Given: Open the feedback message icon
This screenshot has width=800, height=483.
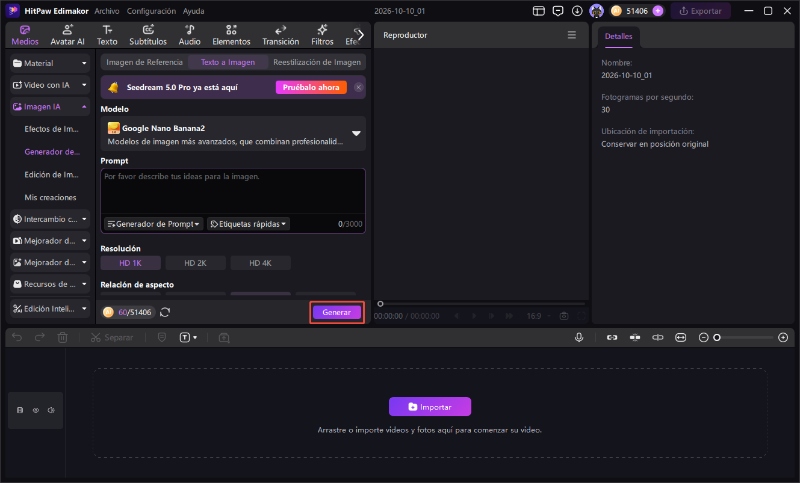Looking at the screenshot, I should tap(558, 11).
